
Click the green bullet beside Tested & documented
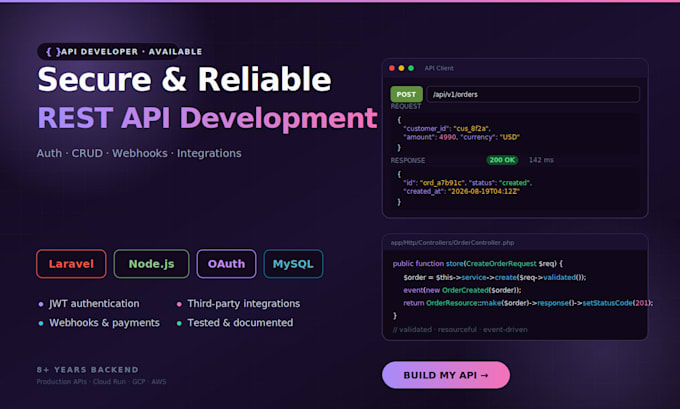tap(179, 323)
